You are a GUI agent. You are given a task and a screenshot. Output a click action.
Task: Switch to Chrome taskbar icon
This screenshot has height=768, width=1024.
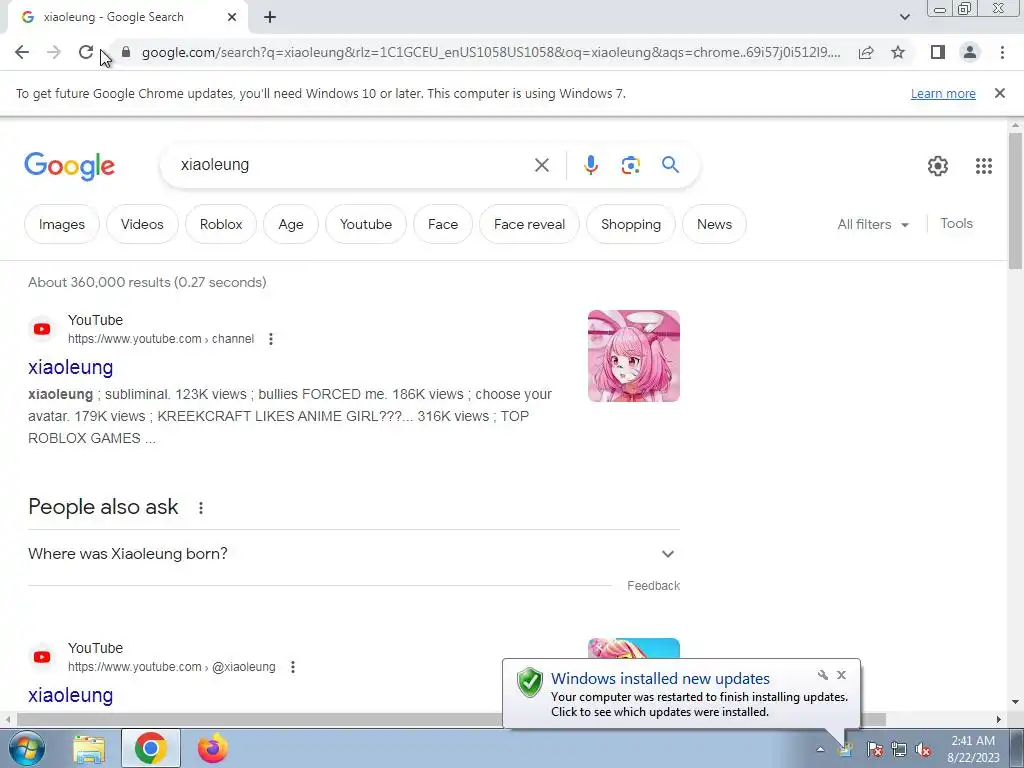150,748
